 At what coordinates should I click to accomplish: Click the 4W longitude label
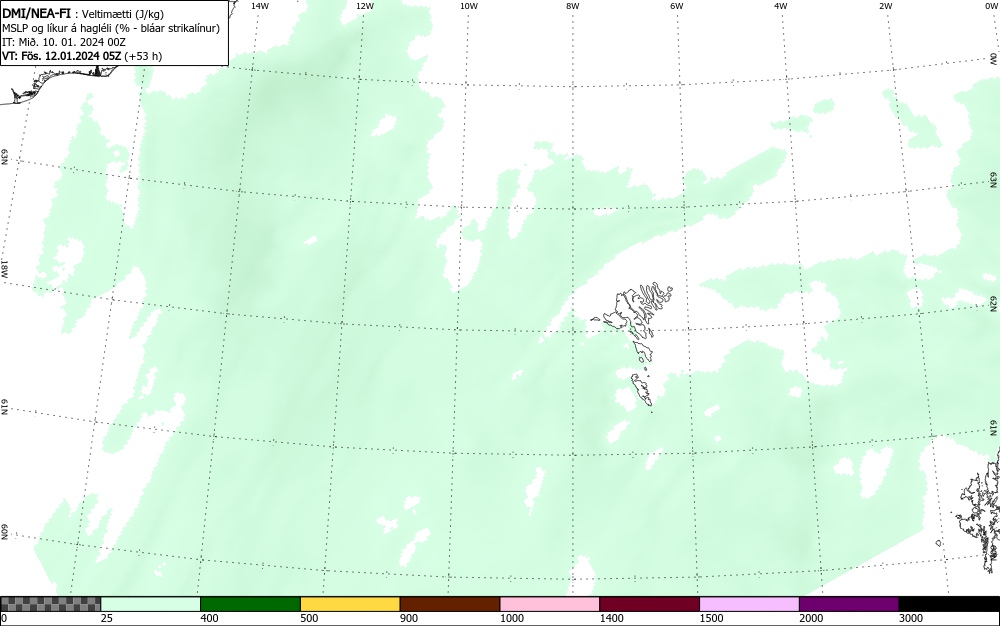pyautogui.click(x=781, y=6)
